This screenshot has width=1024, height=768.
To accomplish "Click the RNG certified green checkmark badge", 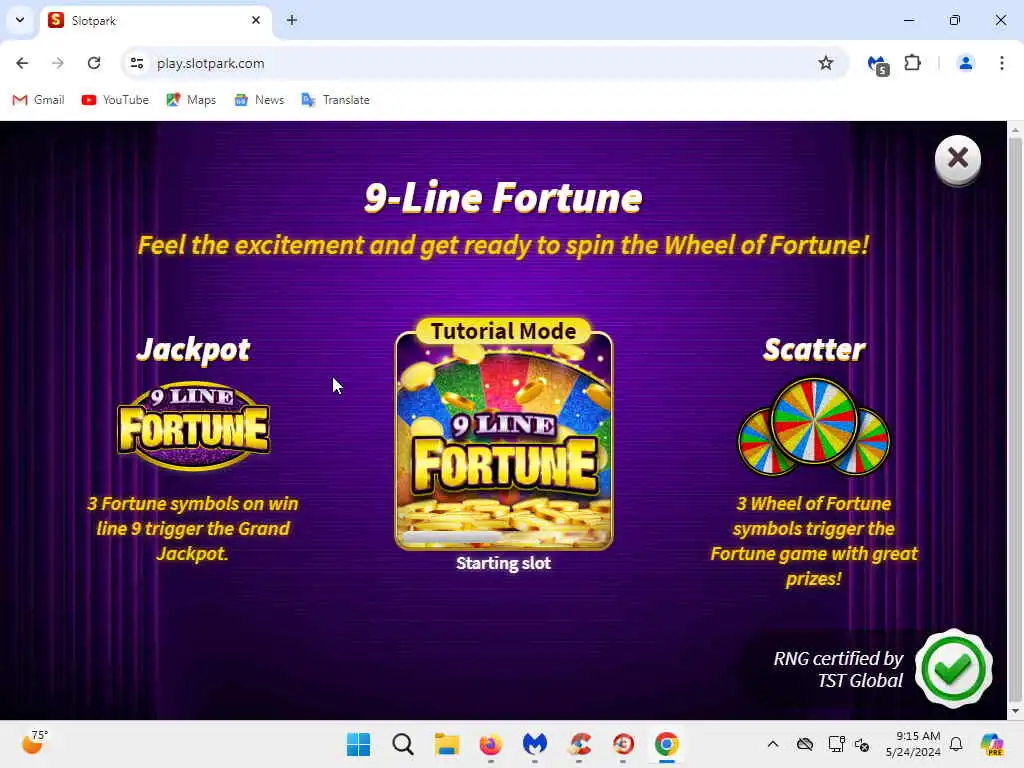I will [953, 668].
